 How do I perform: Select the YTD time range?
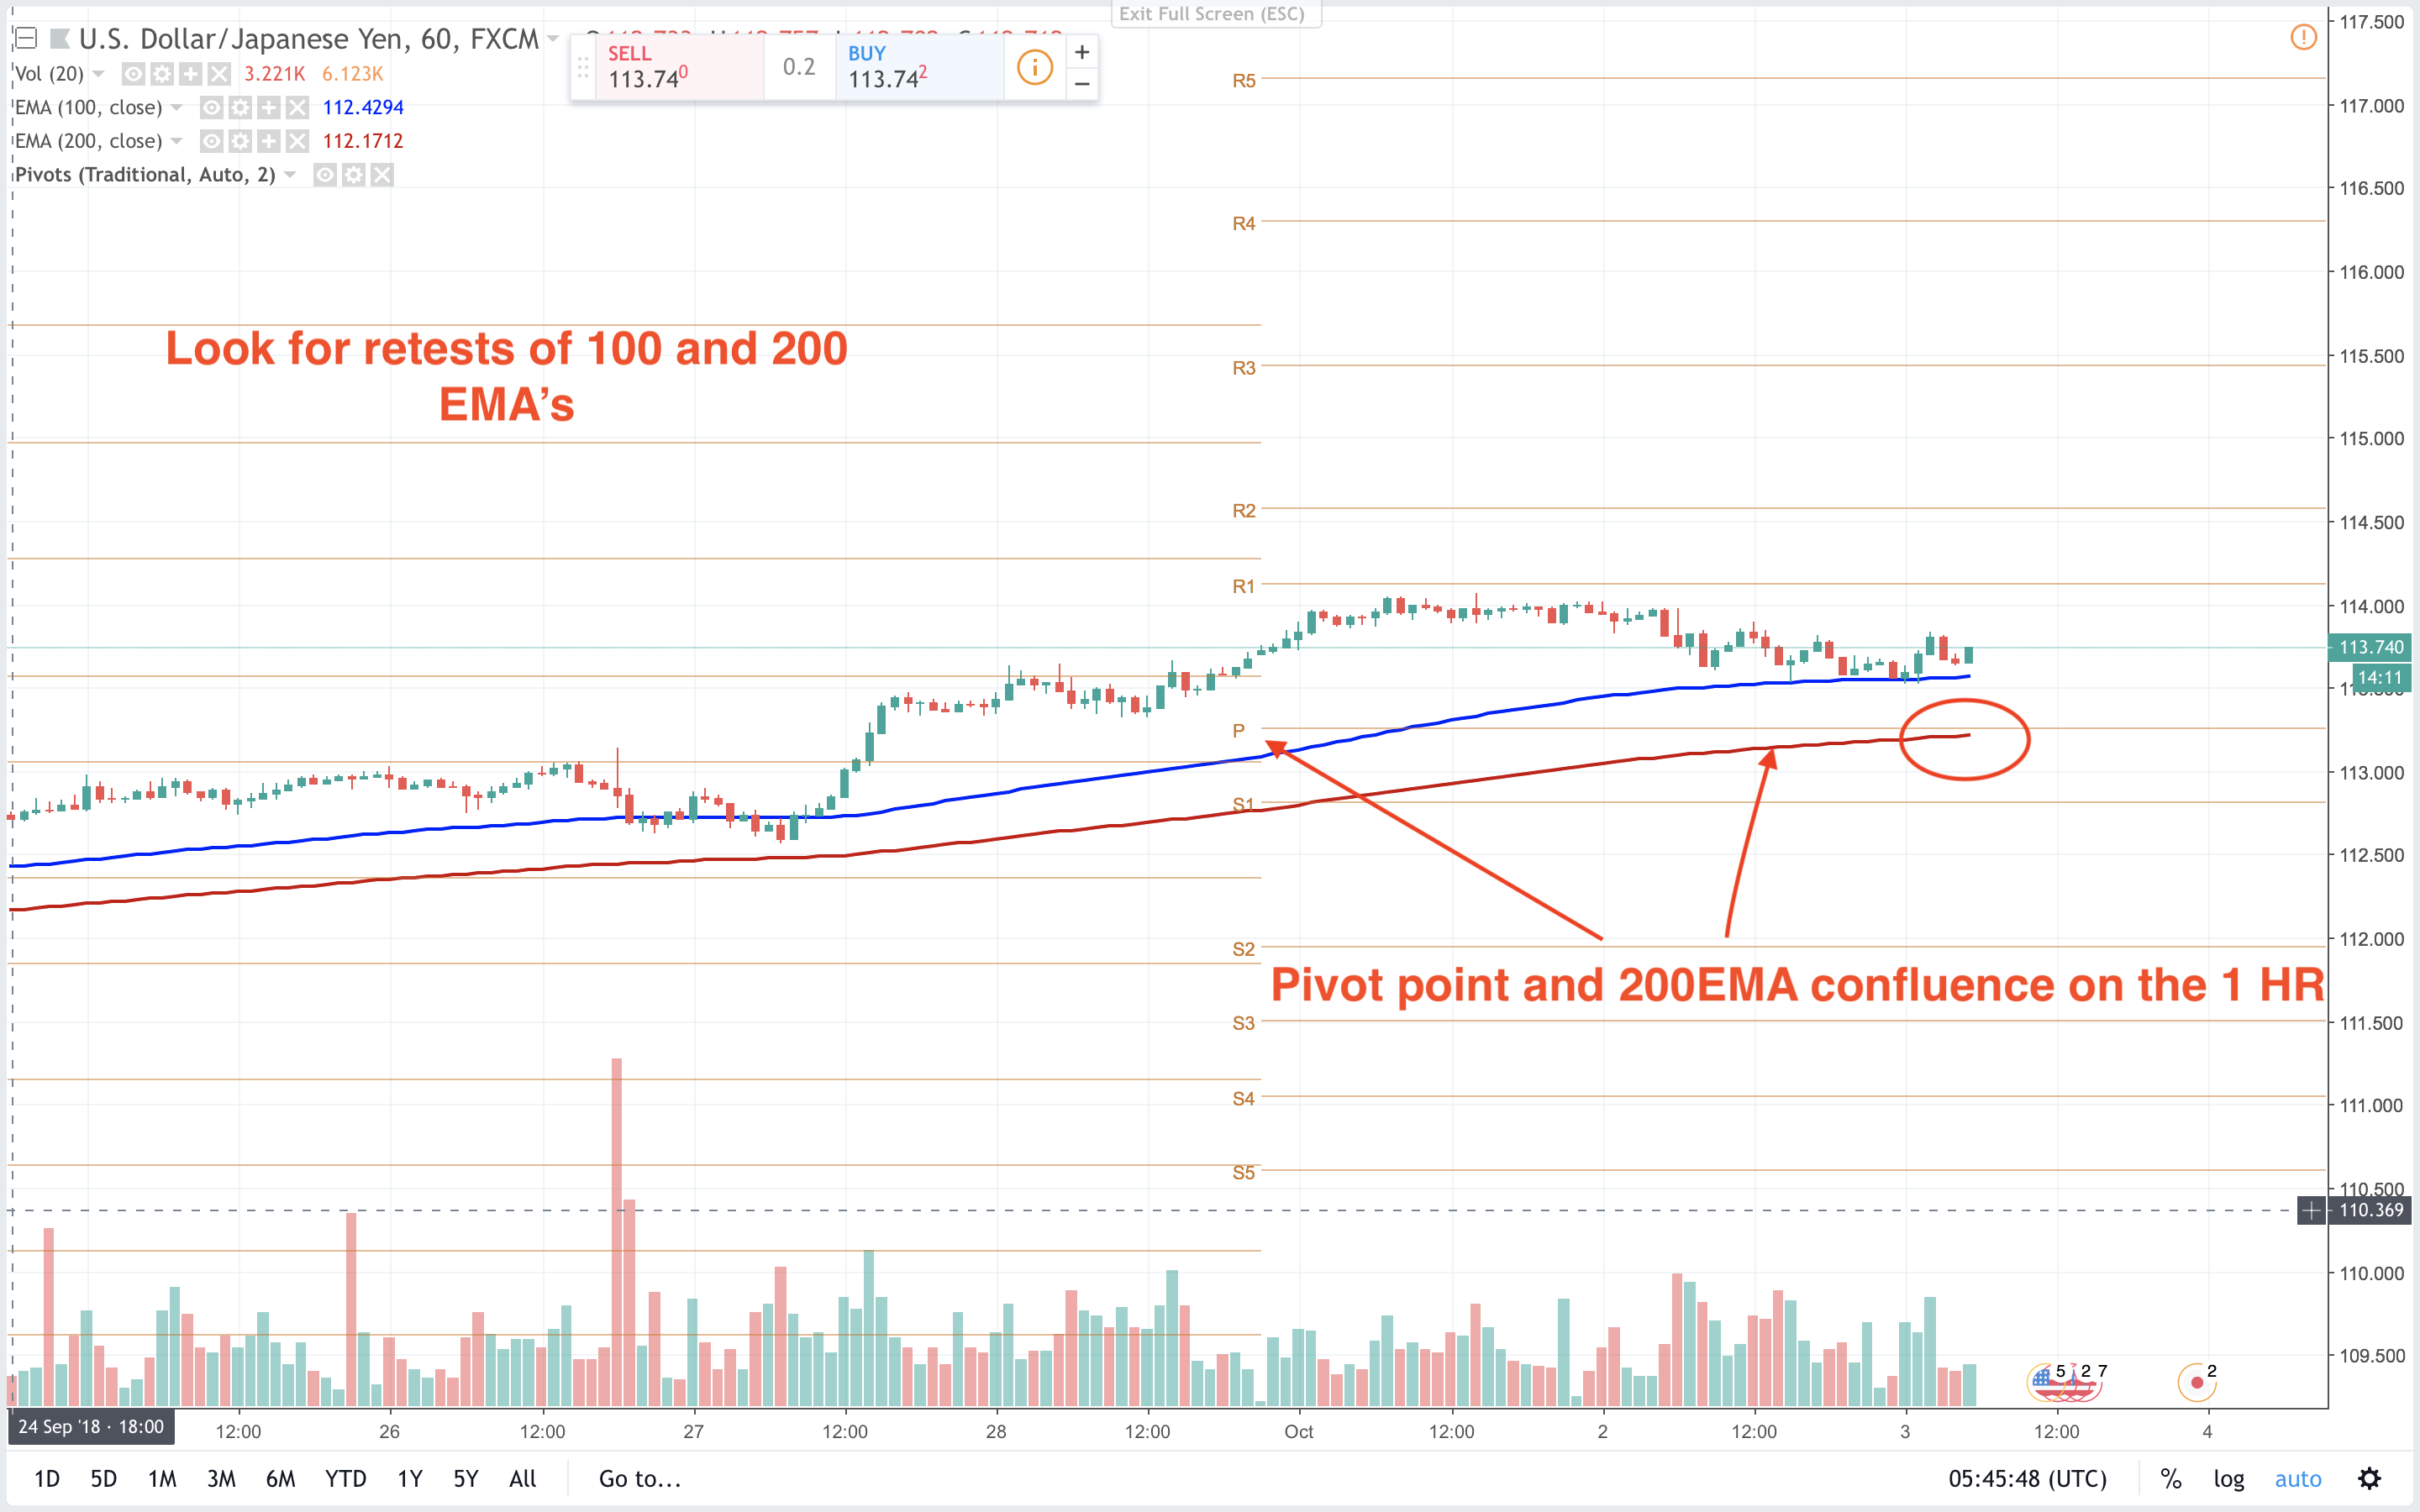click(x=346, y=1478)
